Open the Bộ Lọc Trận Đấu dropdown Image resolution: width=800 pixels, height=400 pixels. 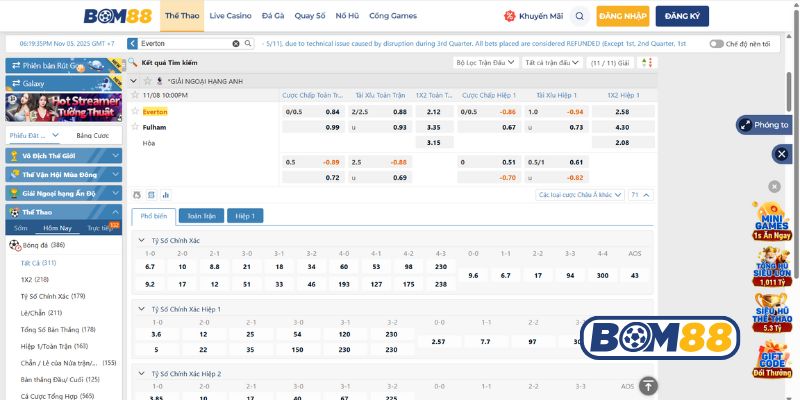tap(483, 62)
